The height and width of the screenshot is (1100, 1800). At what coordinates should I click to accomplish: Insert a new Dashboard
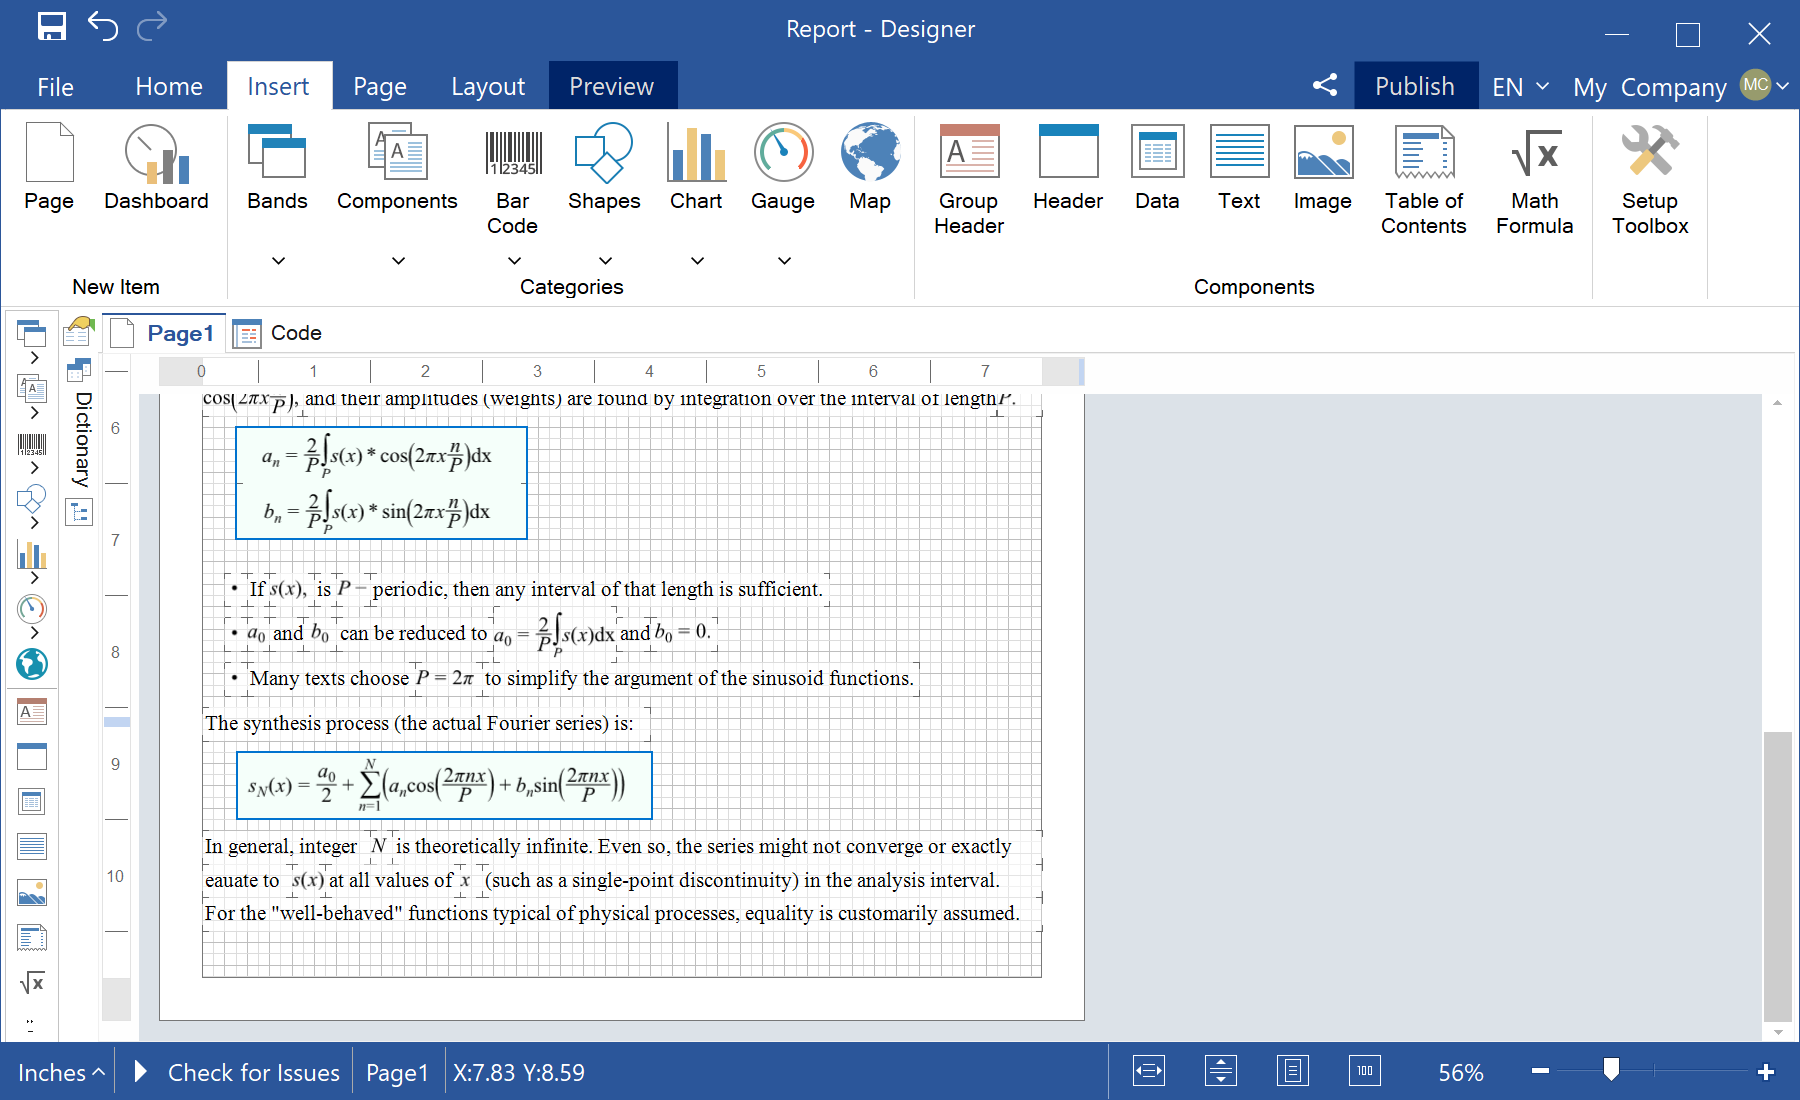156,167
